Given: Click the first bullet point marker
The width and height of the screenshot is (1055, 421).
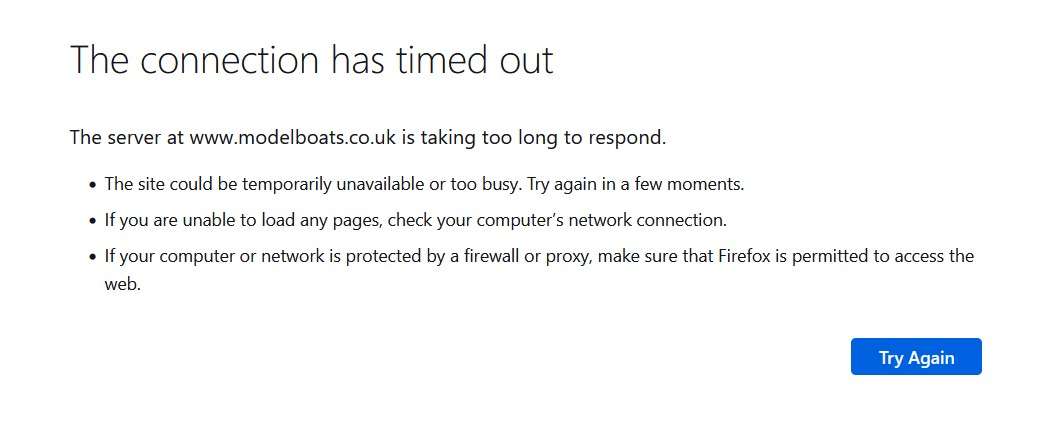Looking at the screenshot, I should pyautogui.click(x=93, y=185).
